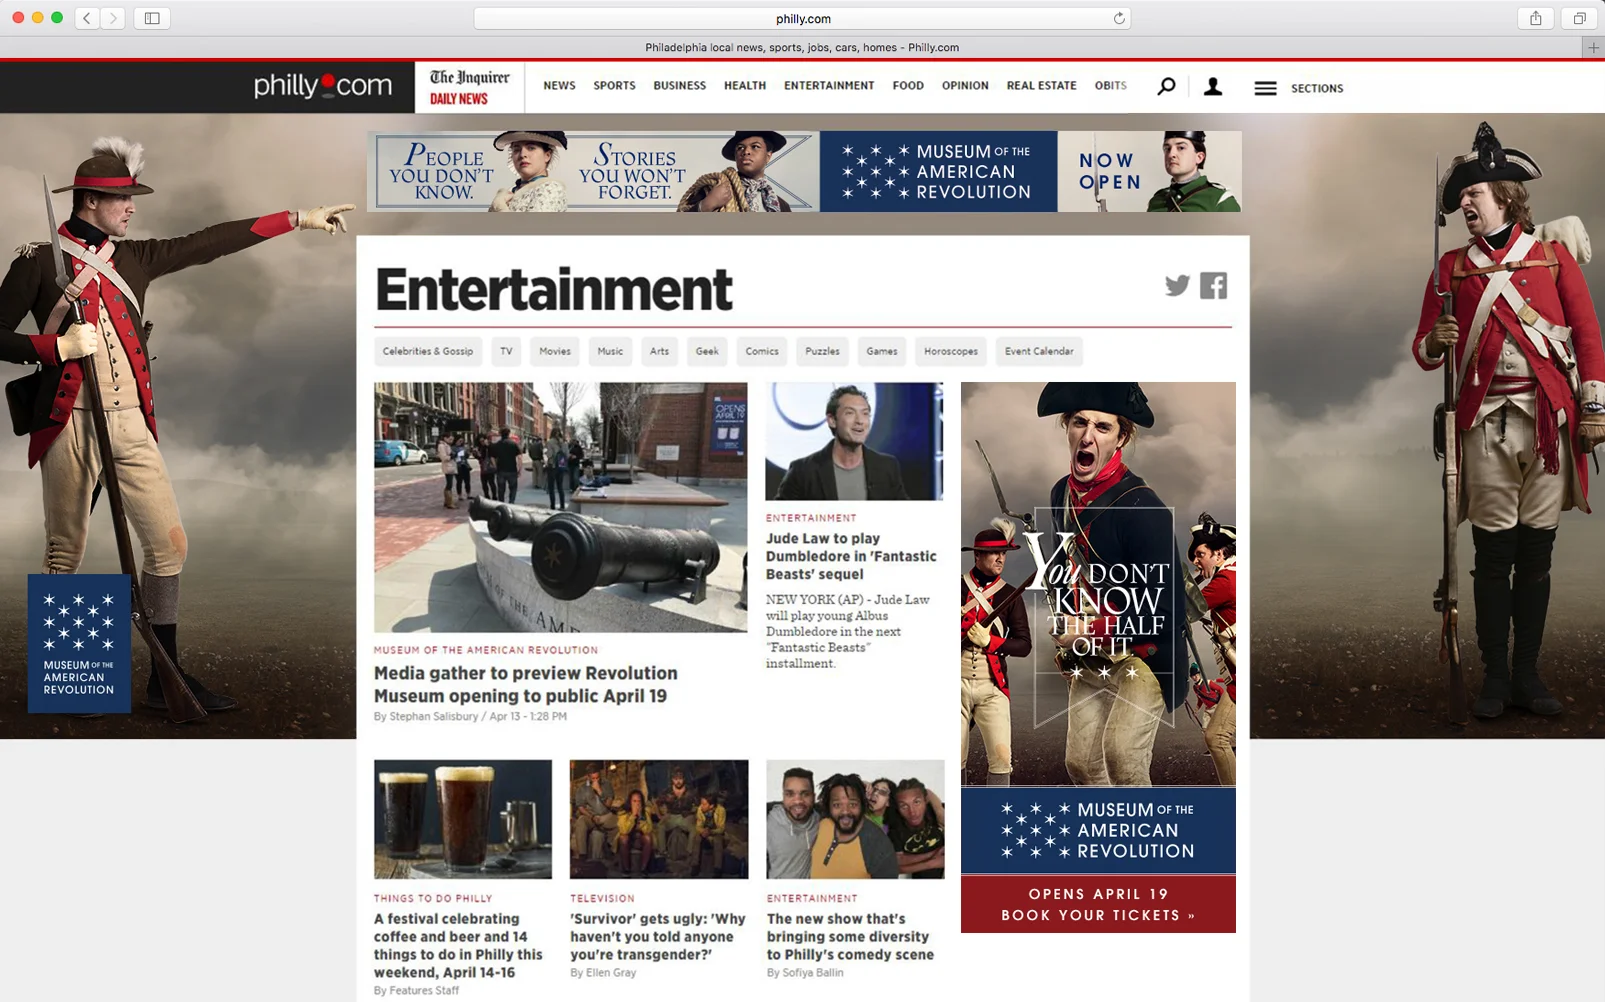Image resolution: width=1605 pixels, height=1002 pixels.
Task: Select the TV subcategory pill
Action: click(x=506, y=351)
